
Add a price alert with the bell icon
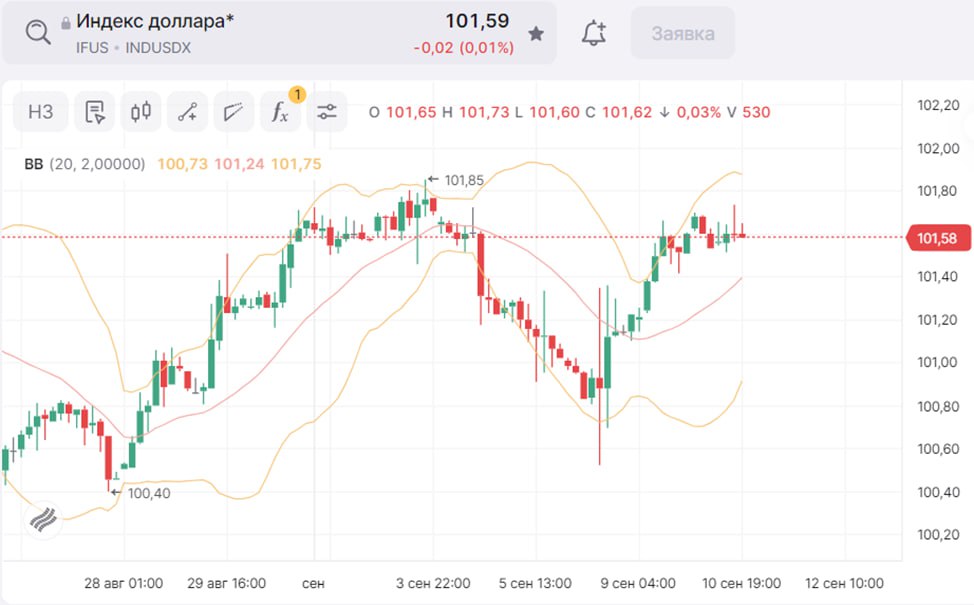tap(594, 33)
